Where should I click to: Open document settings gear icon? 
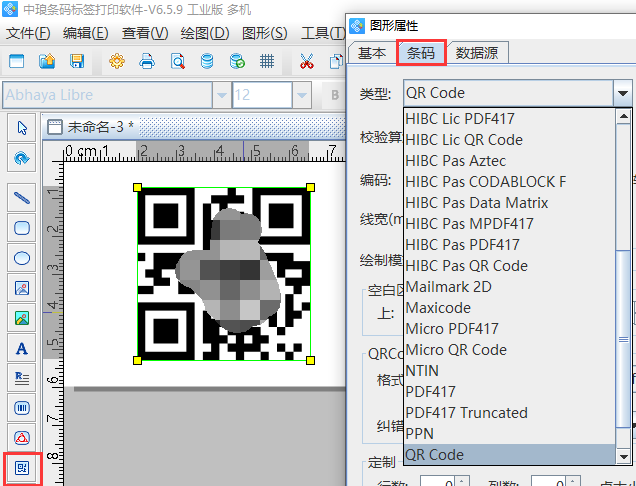(117, 62)
